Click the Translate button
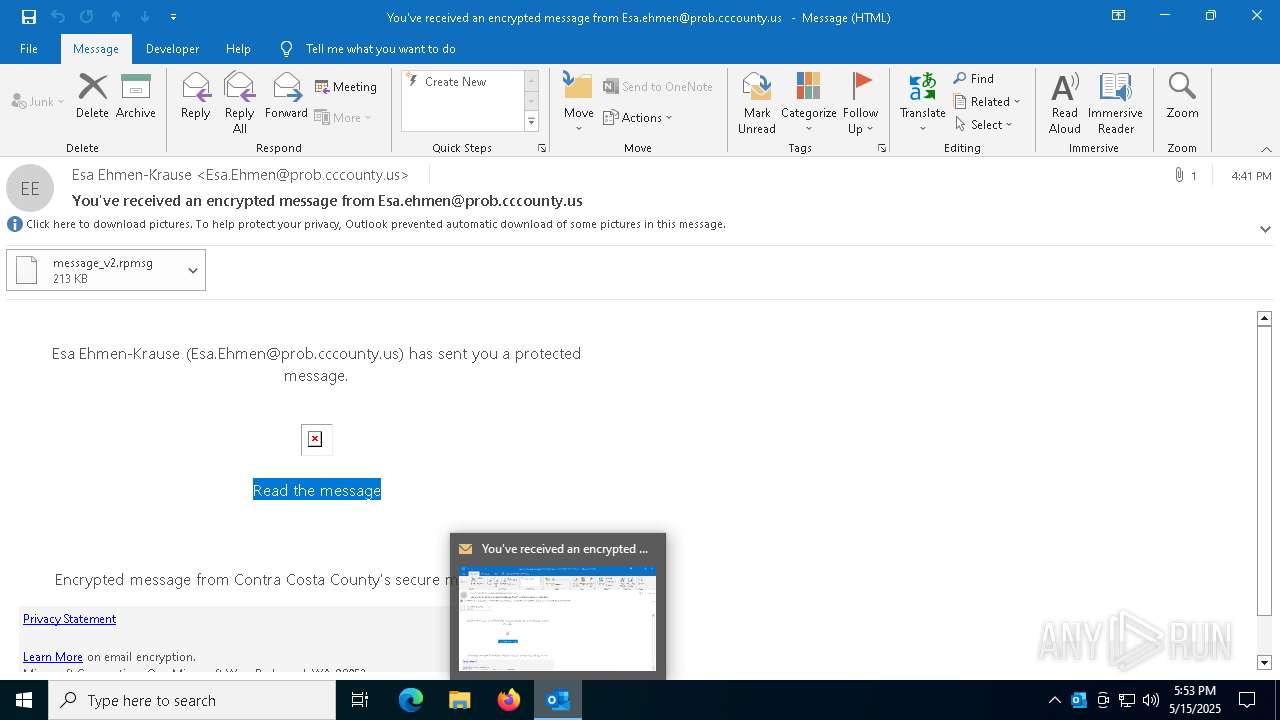 click(x=922, y=103)
